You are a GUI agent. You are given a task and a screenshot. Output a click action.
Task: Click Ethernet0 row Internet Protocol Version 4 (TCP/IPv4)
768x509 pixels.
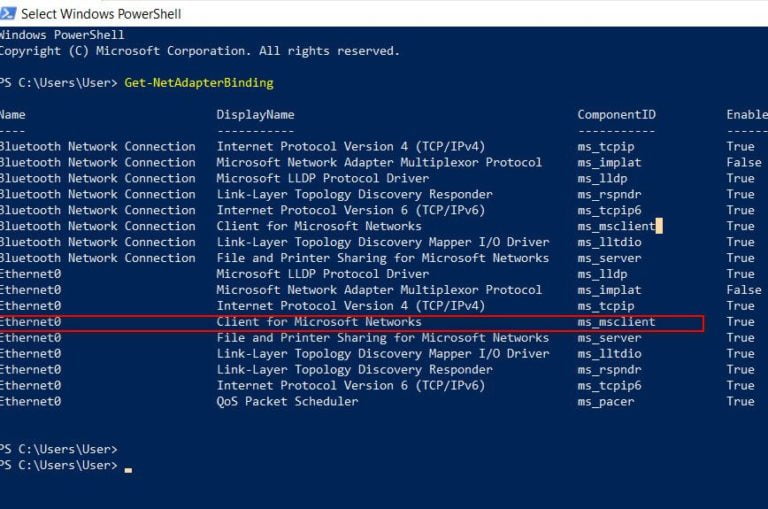351,306
